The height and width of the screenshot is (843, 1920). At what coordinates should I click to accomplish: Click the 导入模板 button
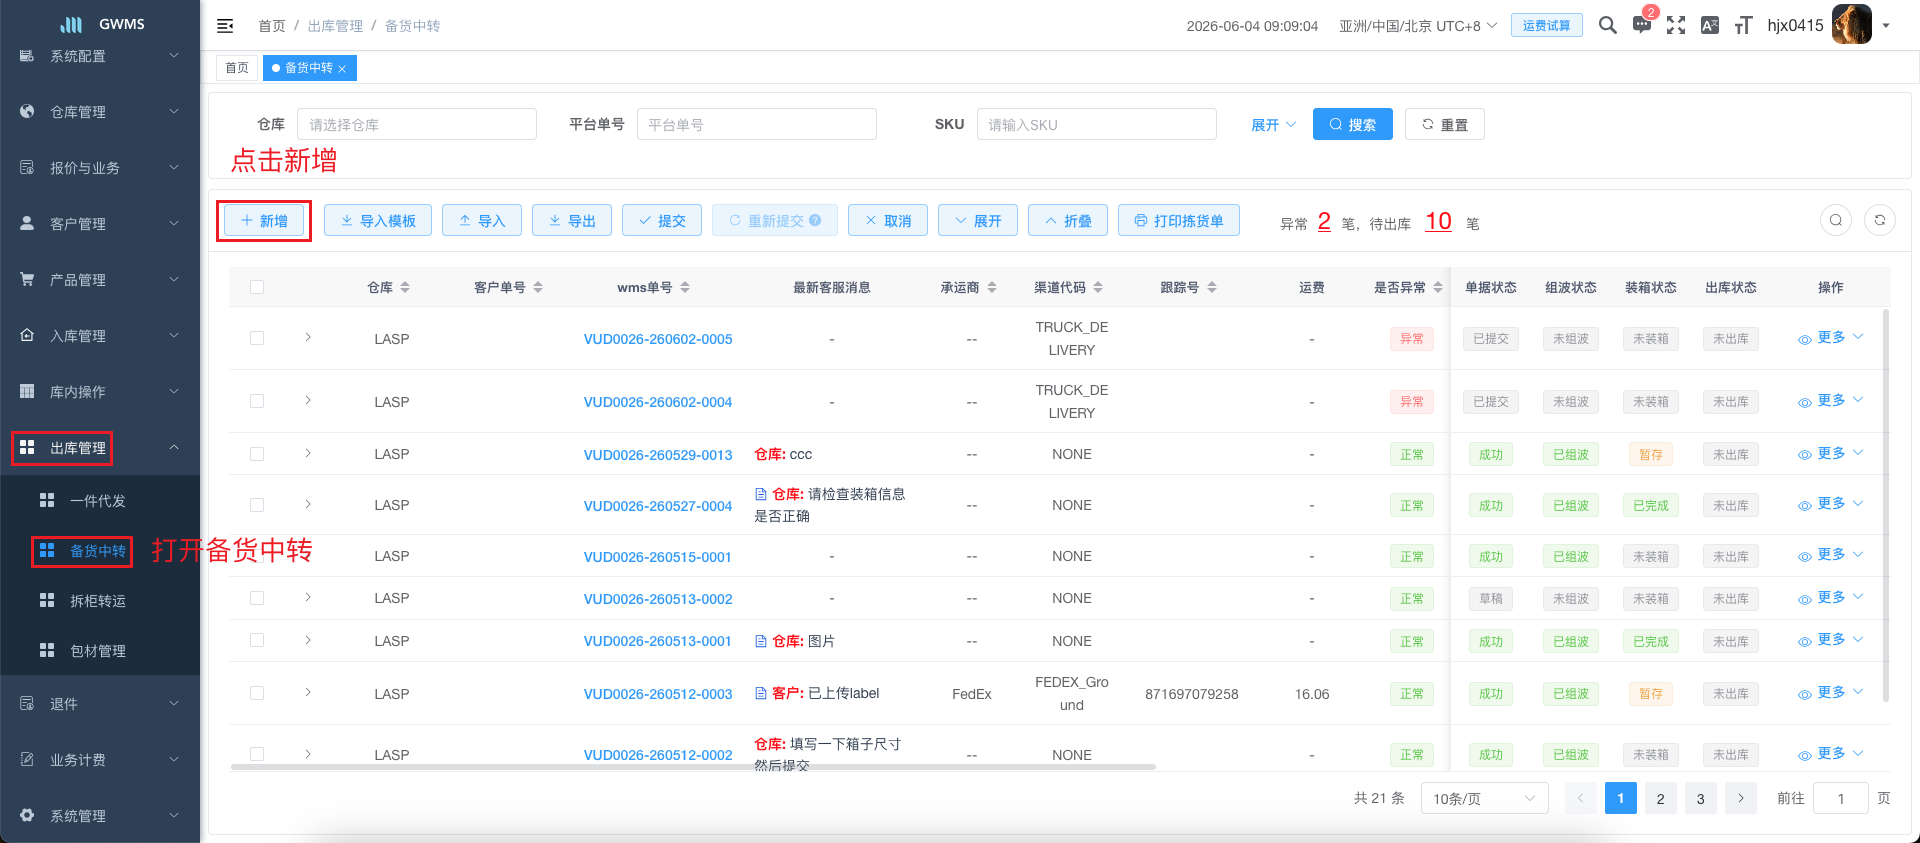click(378, 220)
